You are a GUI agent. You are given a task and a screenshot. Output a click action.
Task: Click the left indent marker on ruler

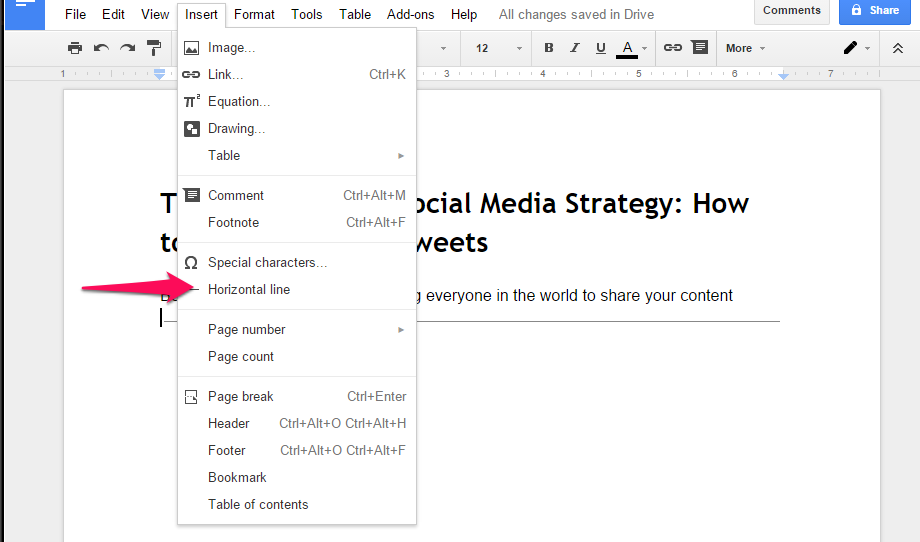(x=159, y=74)
